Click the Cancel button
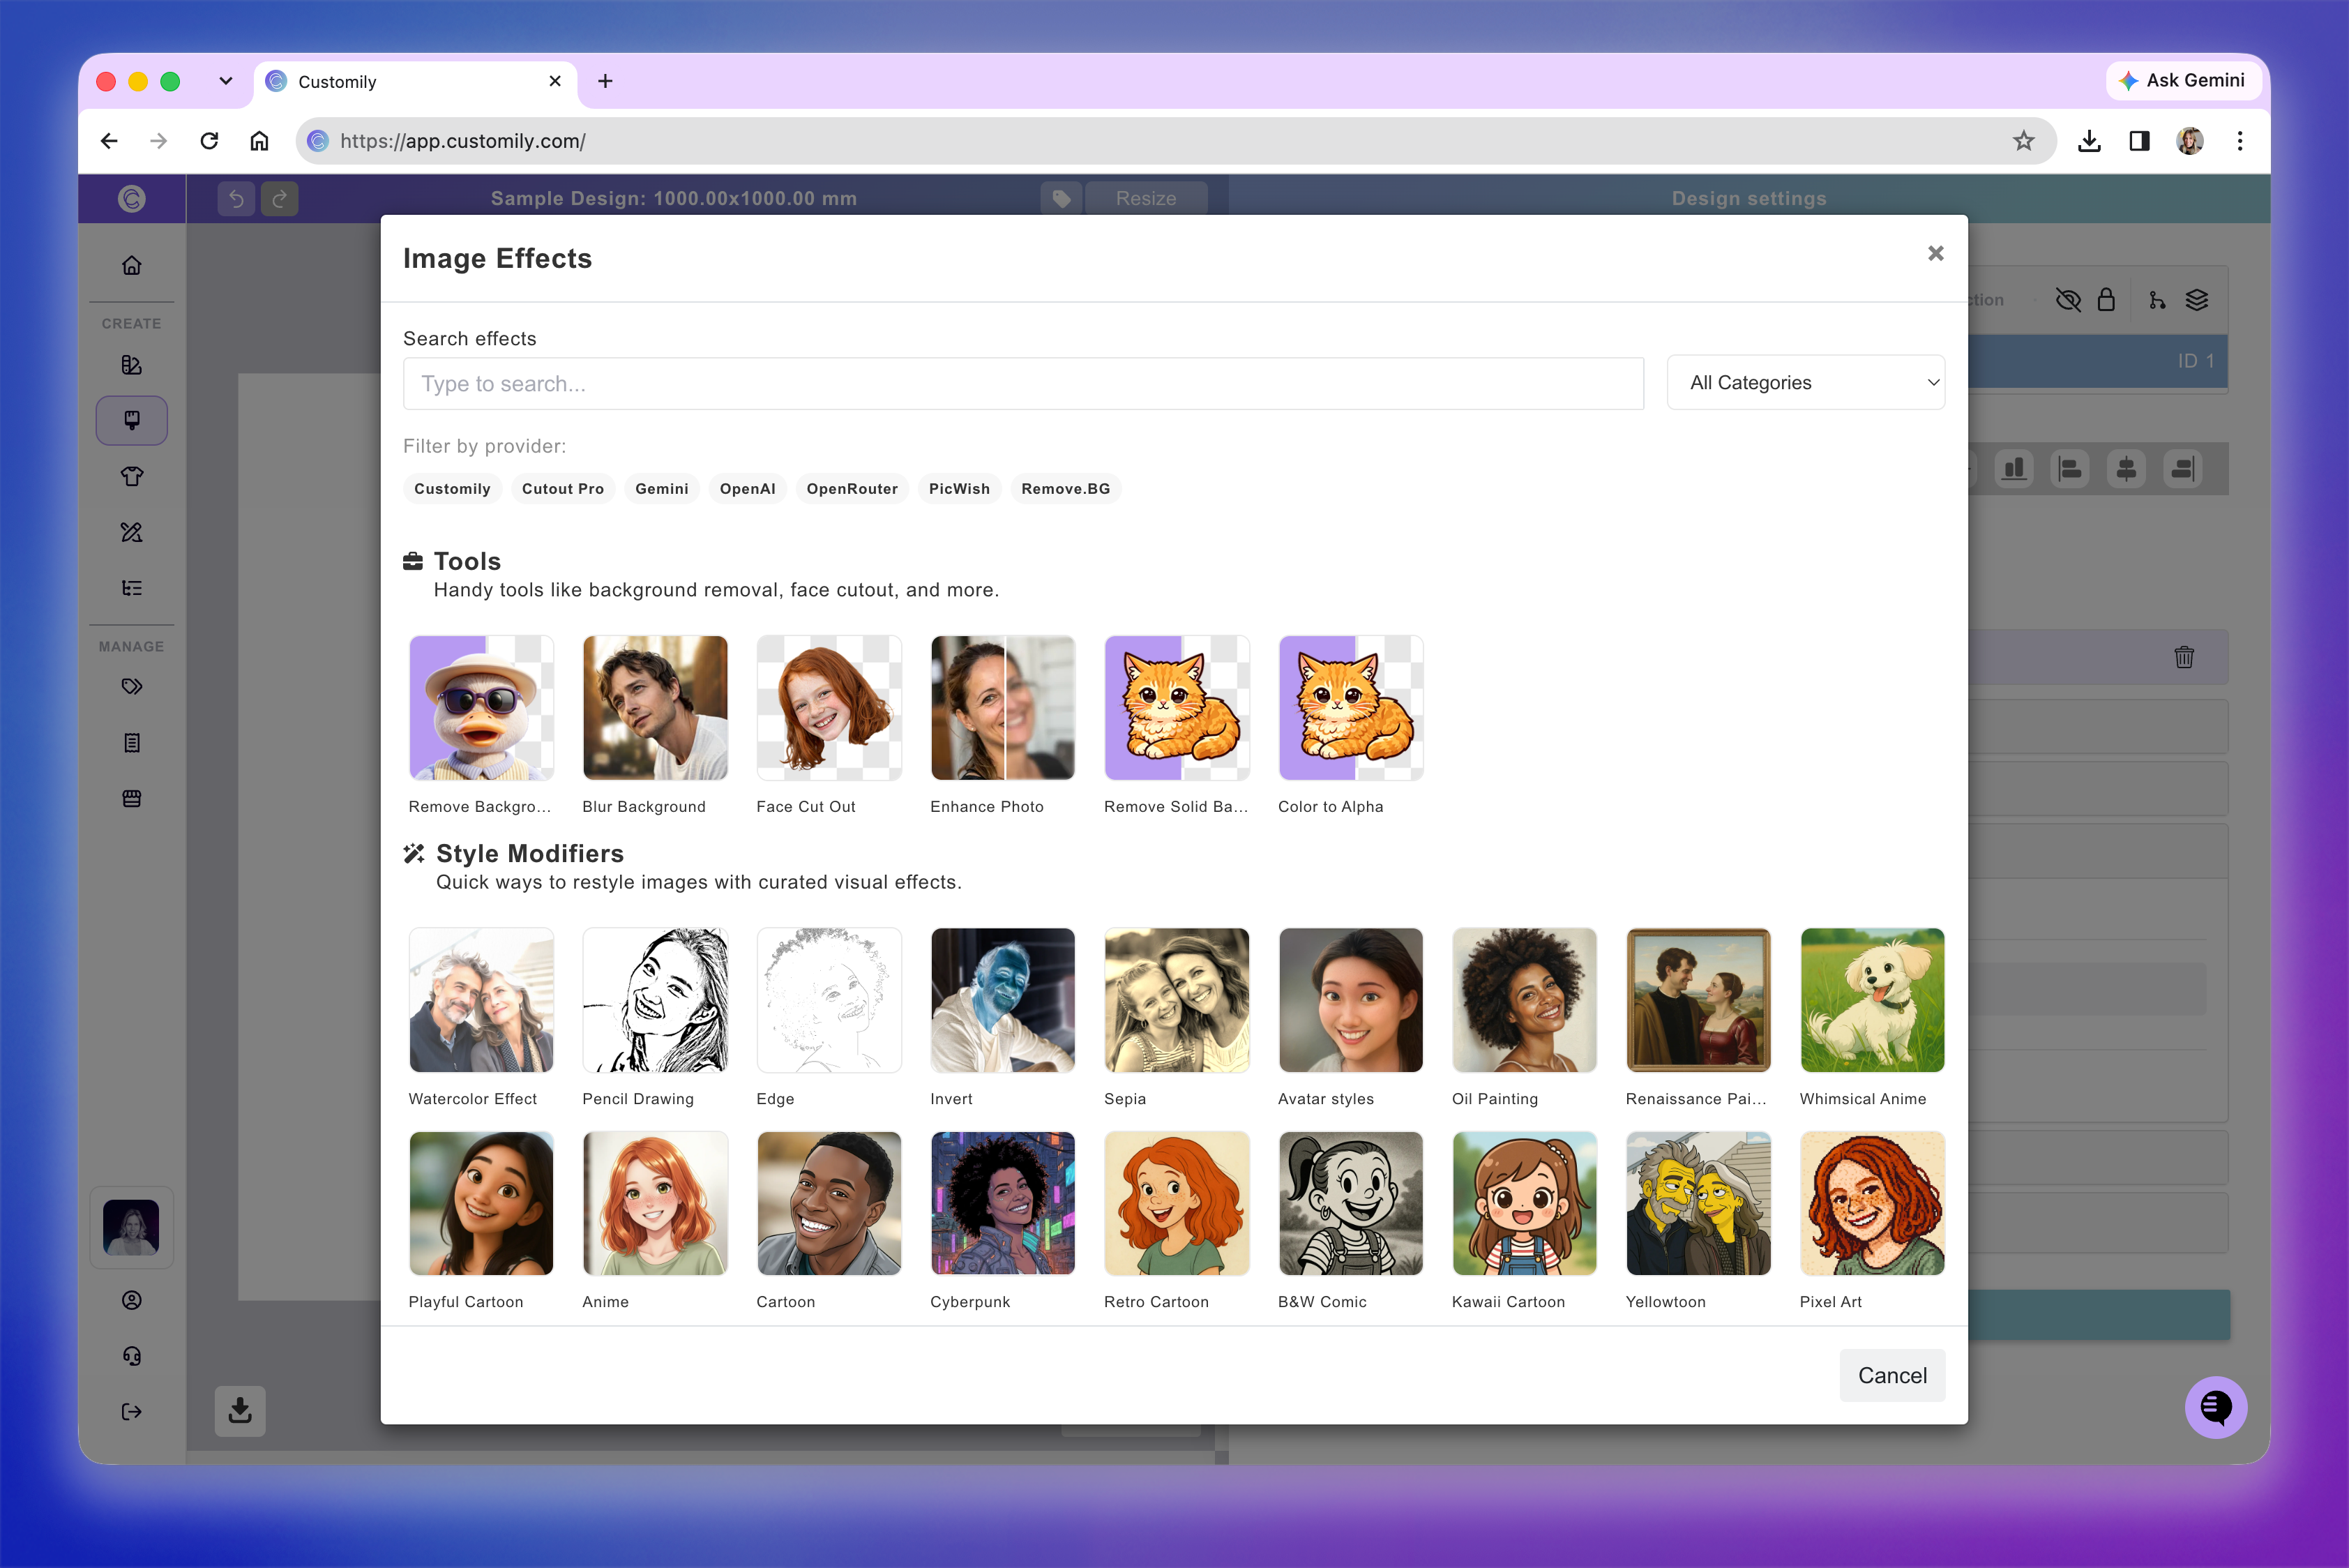 [1892, 1375]
